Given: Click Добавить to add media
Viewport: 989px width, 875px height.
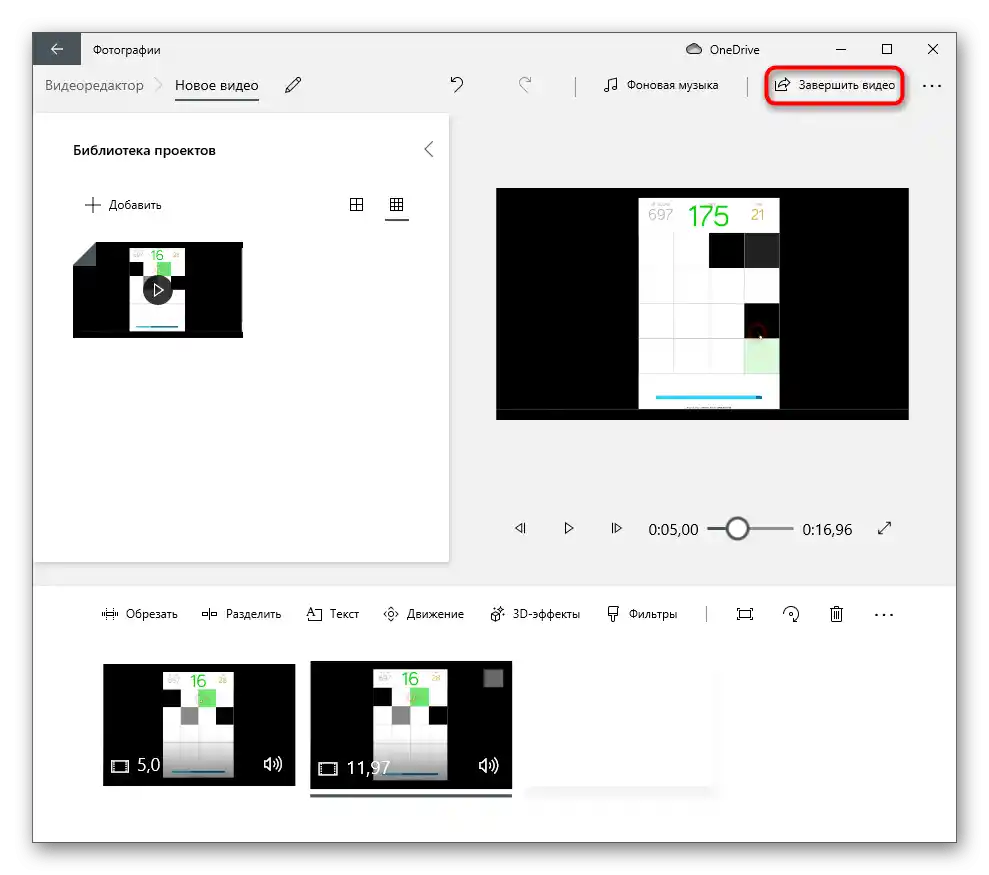Looking at the screenshot, I should point(123,205).
